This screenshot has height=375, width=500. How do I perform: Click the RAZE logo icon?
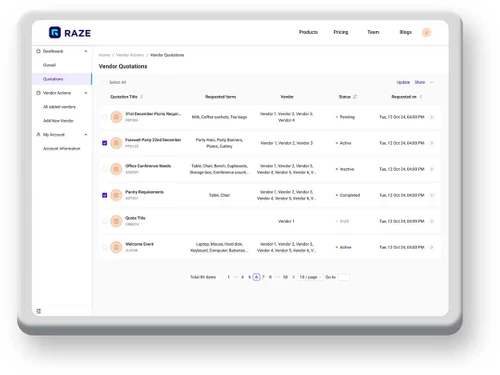click(55, 32)
